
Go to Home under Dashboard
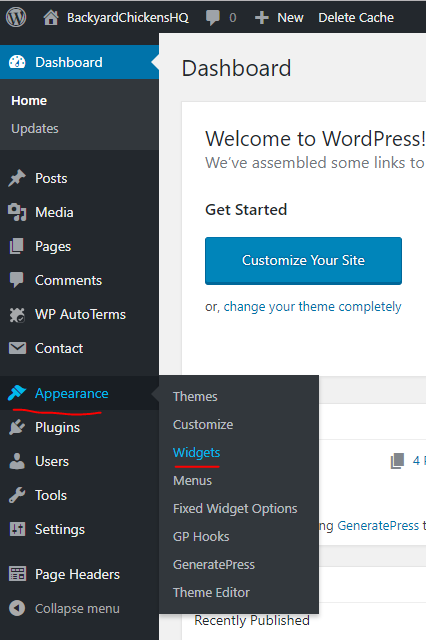(x=29, y=101)
